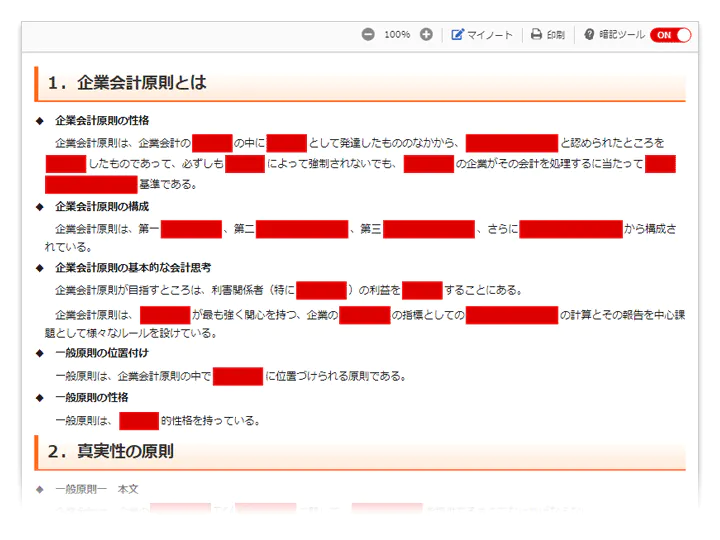Turn off the 暗記ツール ON toggle
The width and height of the screenshot is (720, 540).
(x=670, y=35)
